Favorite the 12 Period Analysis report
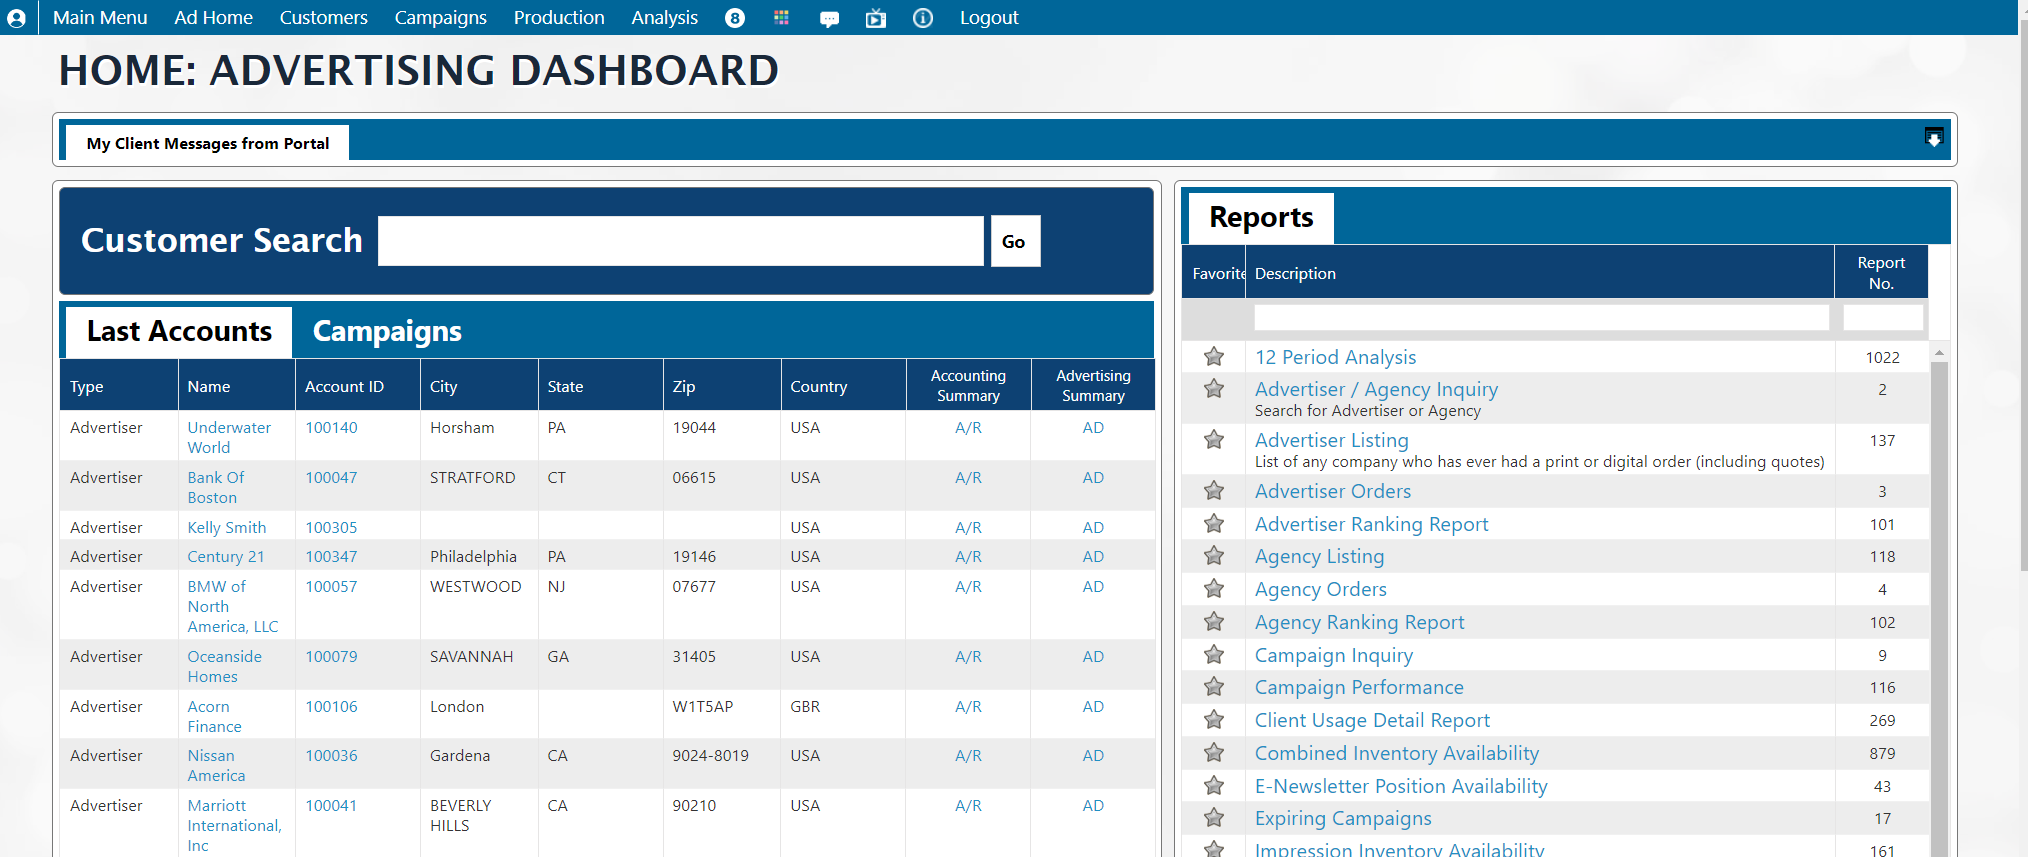Viewport: 2028px width, 857px height. [x=1214, y=357]
